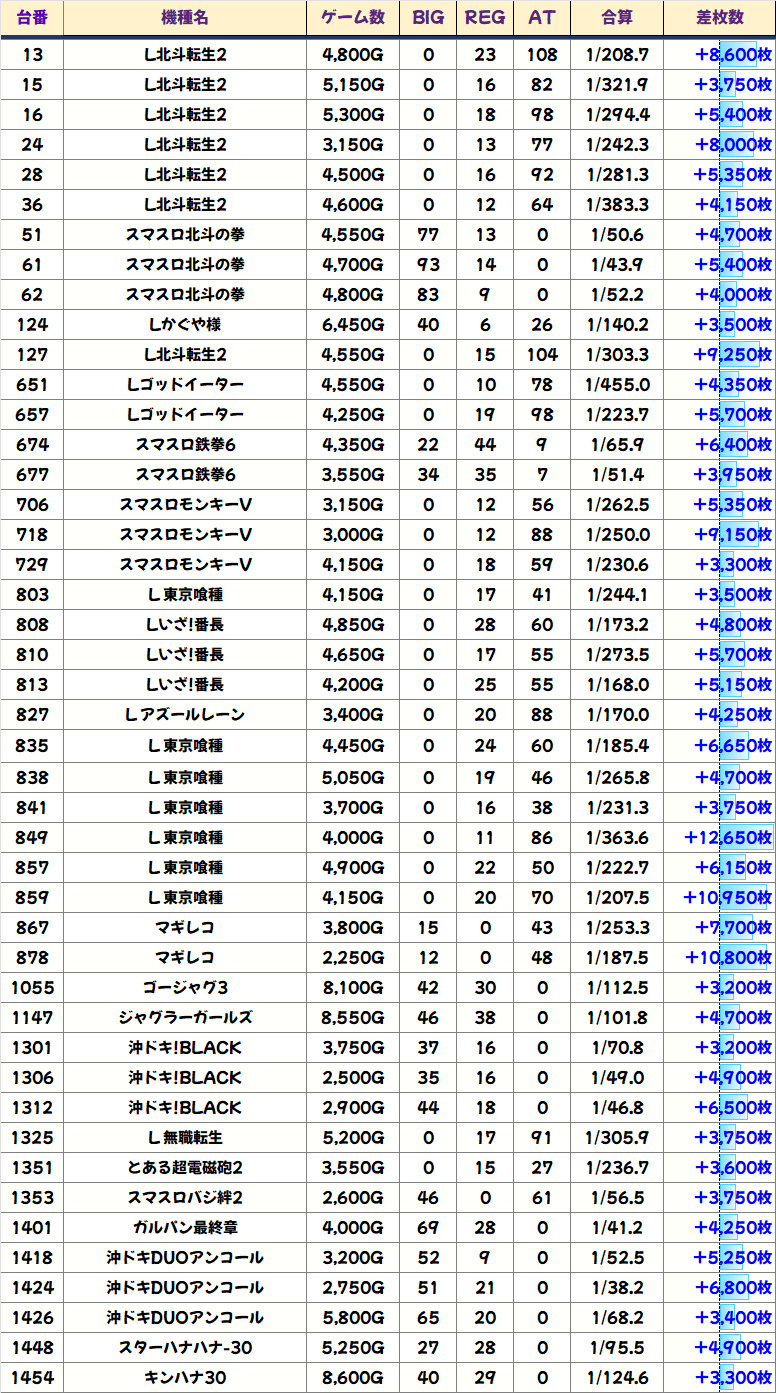The image size is (776, 1393).
Task: Click the L無職転生 machine name
Action: [185, 1137]
